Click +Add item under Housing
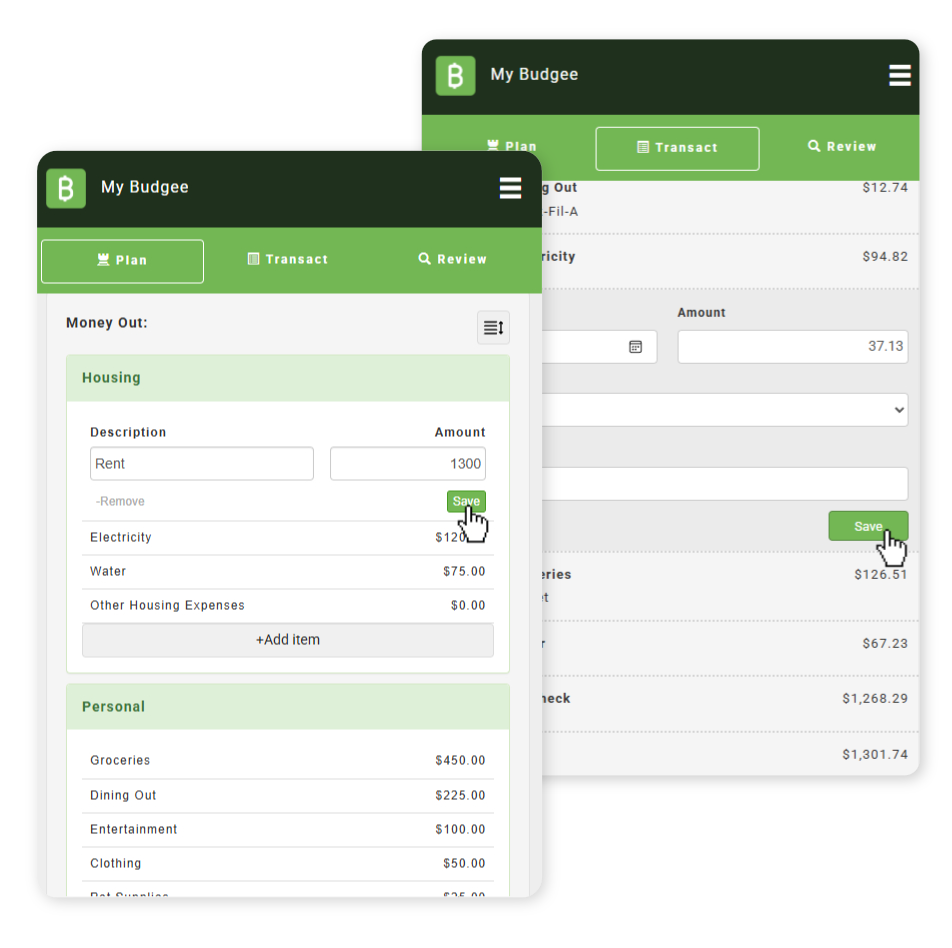 [288, 640]
